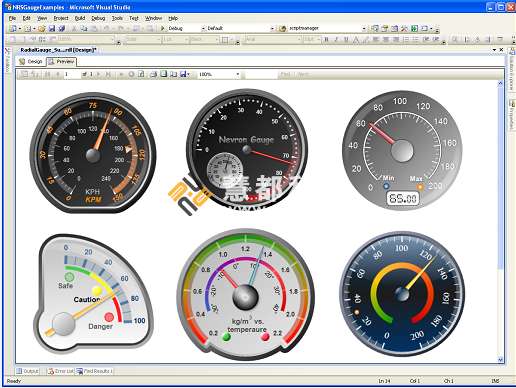Open the Error List panel tab
This screenshot has width=516, height=388.
60,371
